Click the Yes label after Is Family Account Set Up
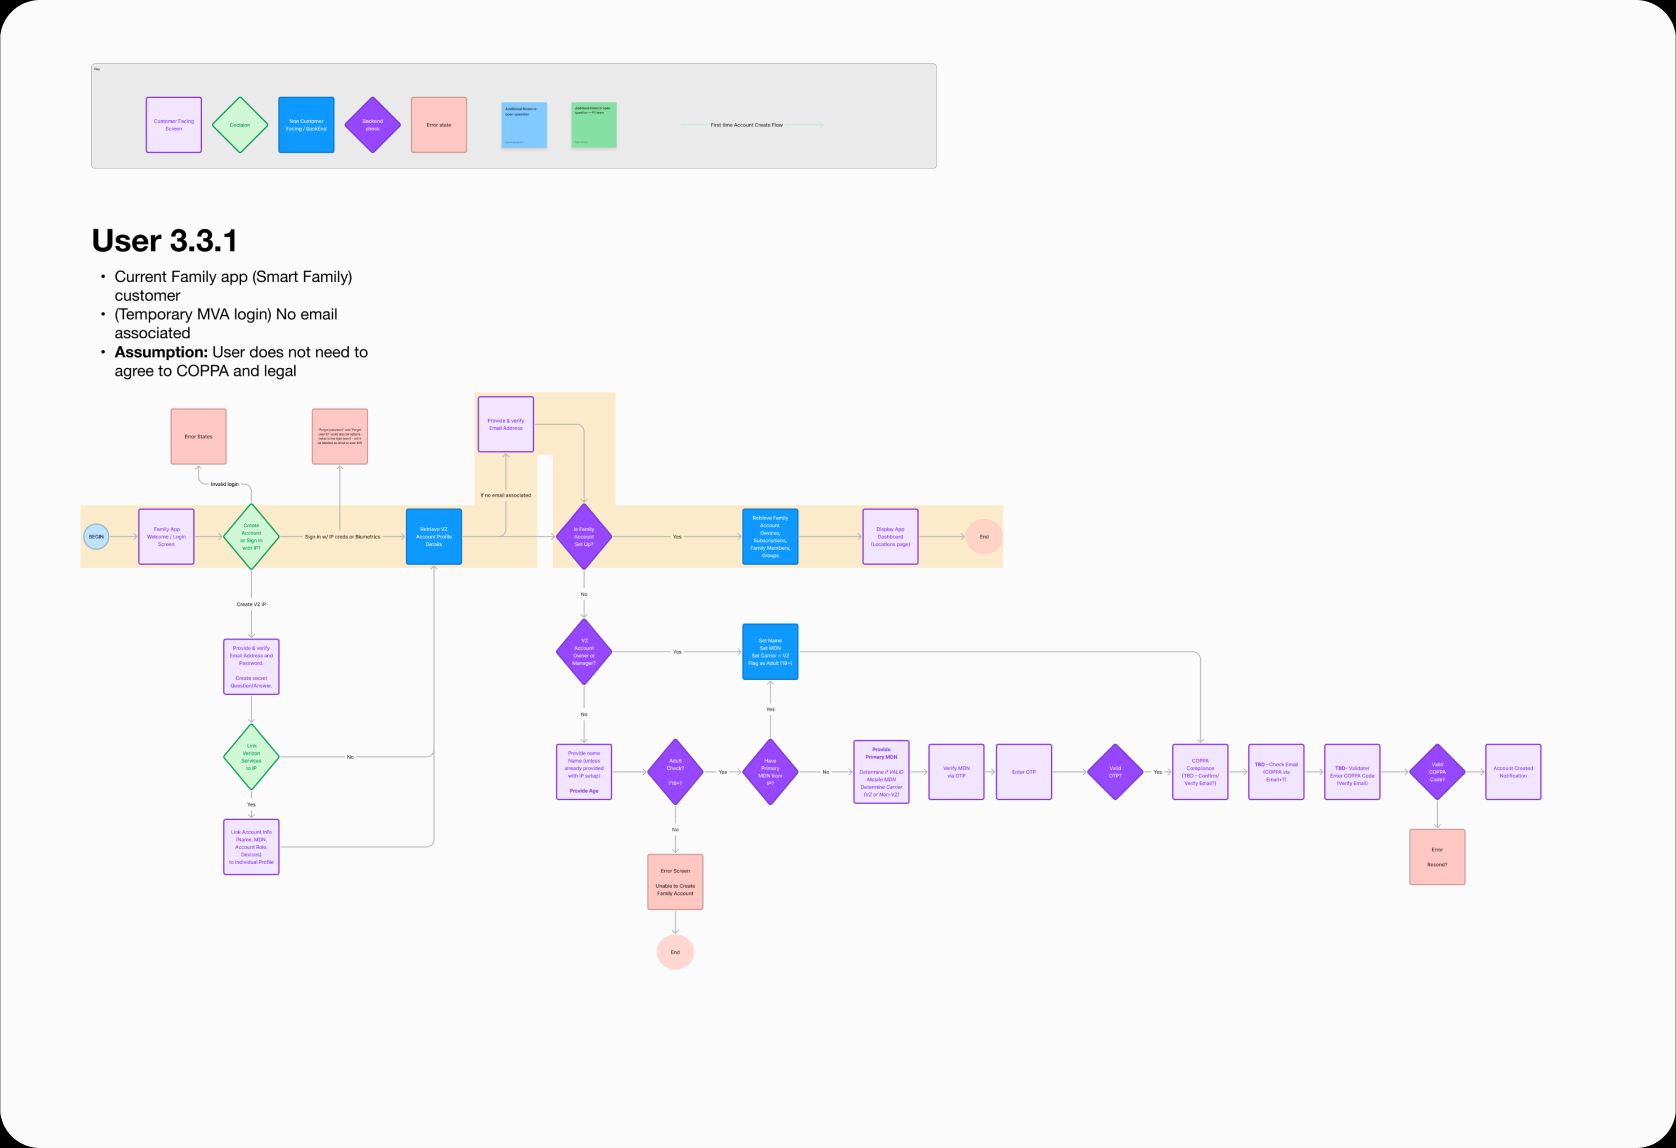Image resolution: width=1676 pixels, height=1148 pixels. (x=677, y=537)
